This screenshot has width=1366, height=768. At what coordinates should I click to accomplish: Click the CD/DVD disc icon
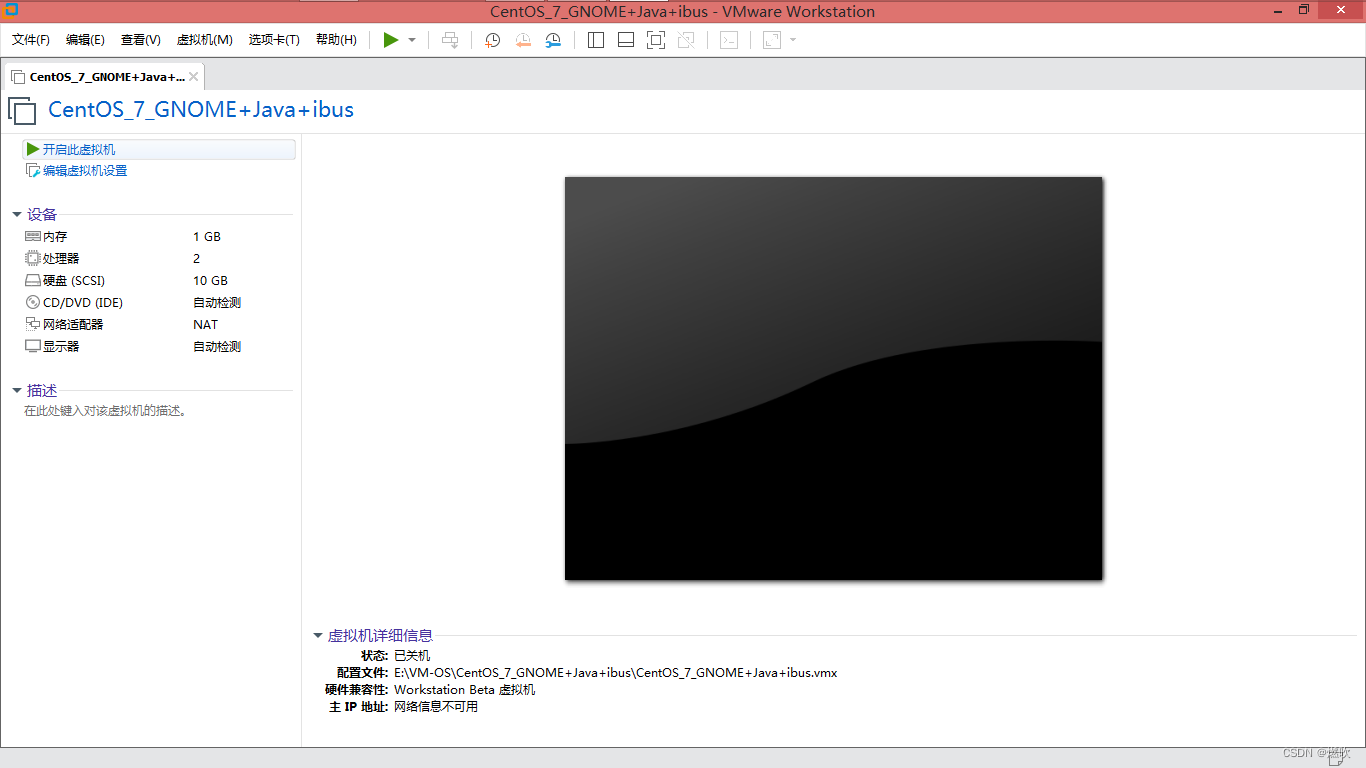point(33,303)
